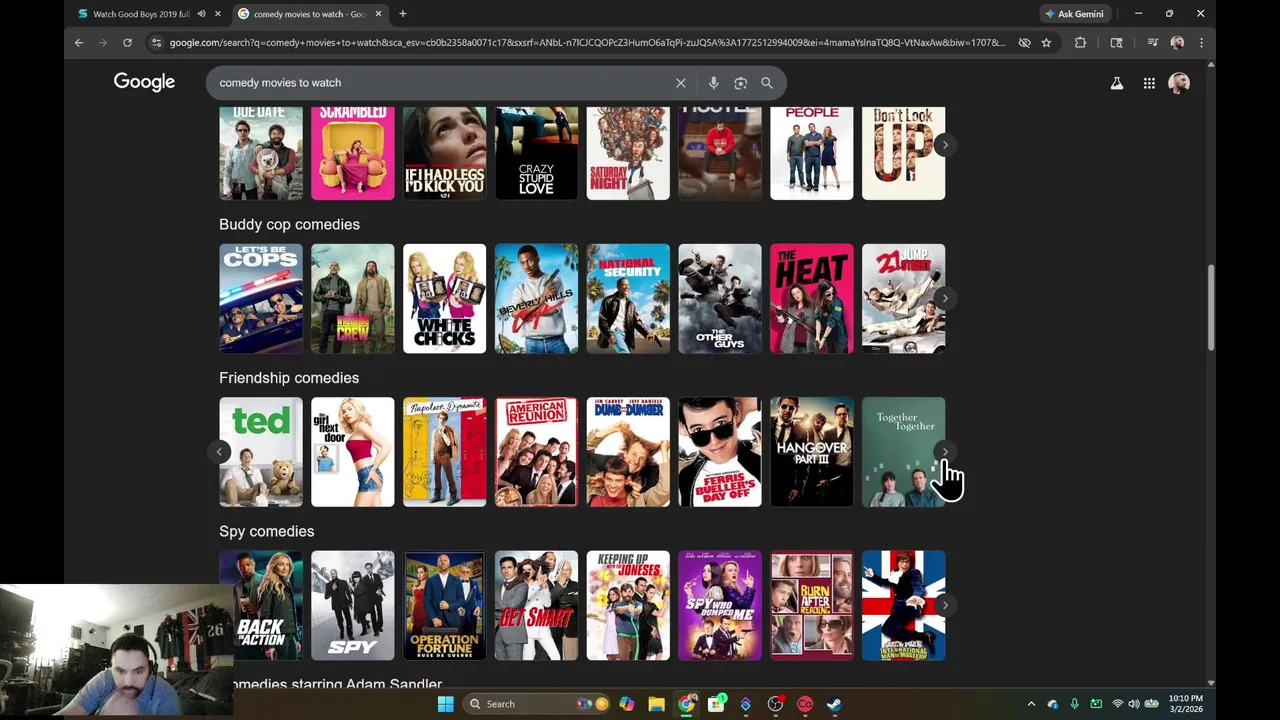The height and width of the screenshot is (720, 1280).
Task: Click the Ask Gemini button
Action: 1074,14
